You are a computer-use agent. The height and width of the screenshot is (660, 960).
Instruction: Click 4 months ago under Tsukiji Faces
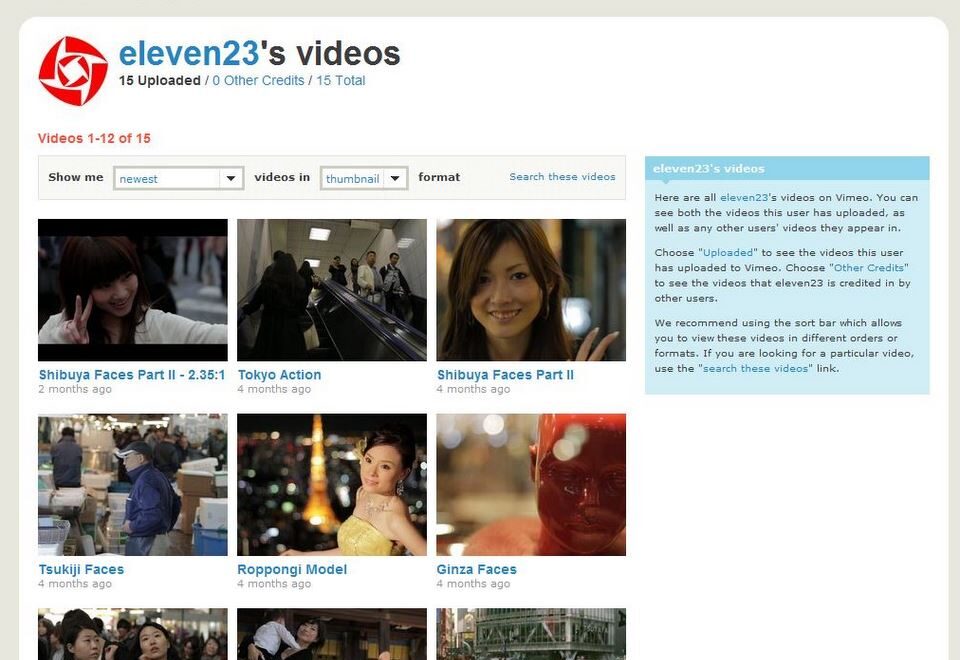point(75,584)
